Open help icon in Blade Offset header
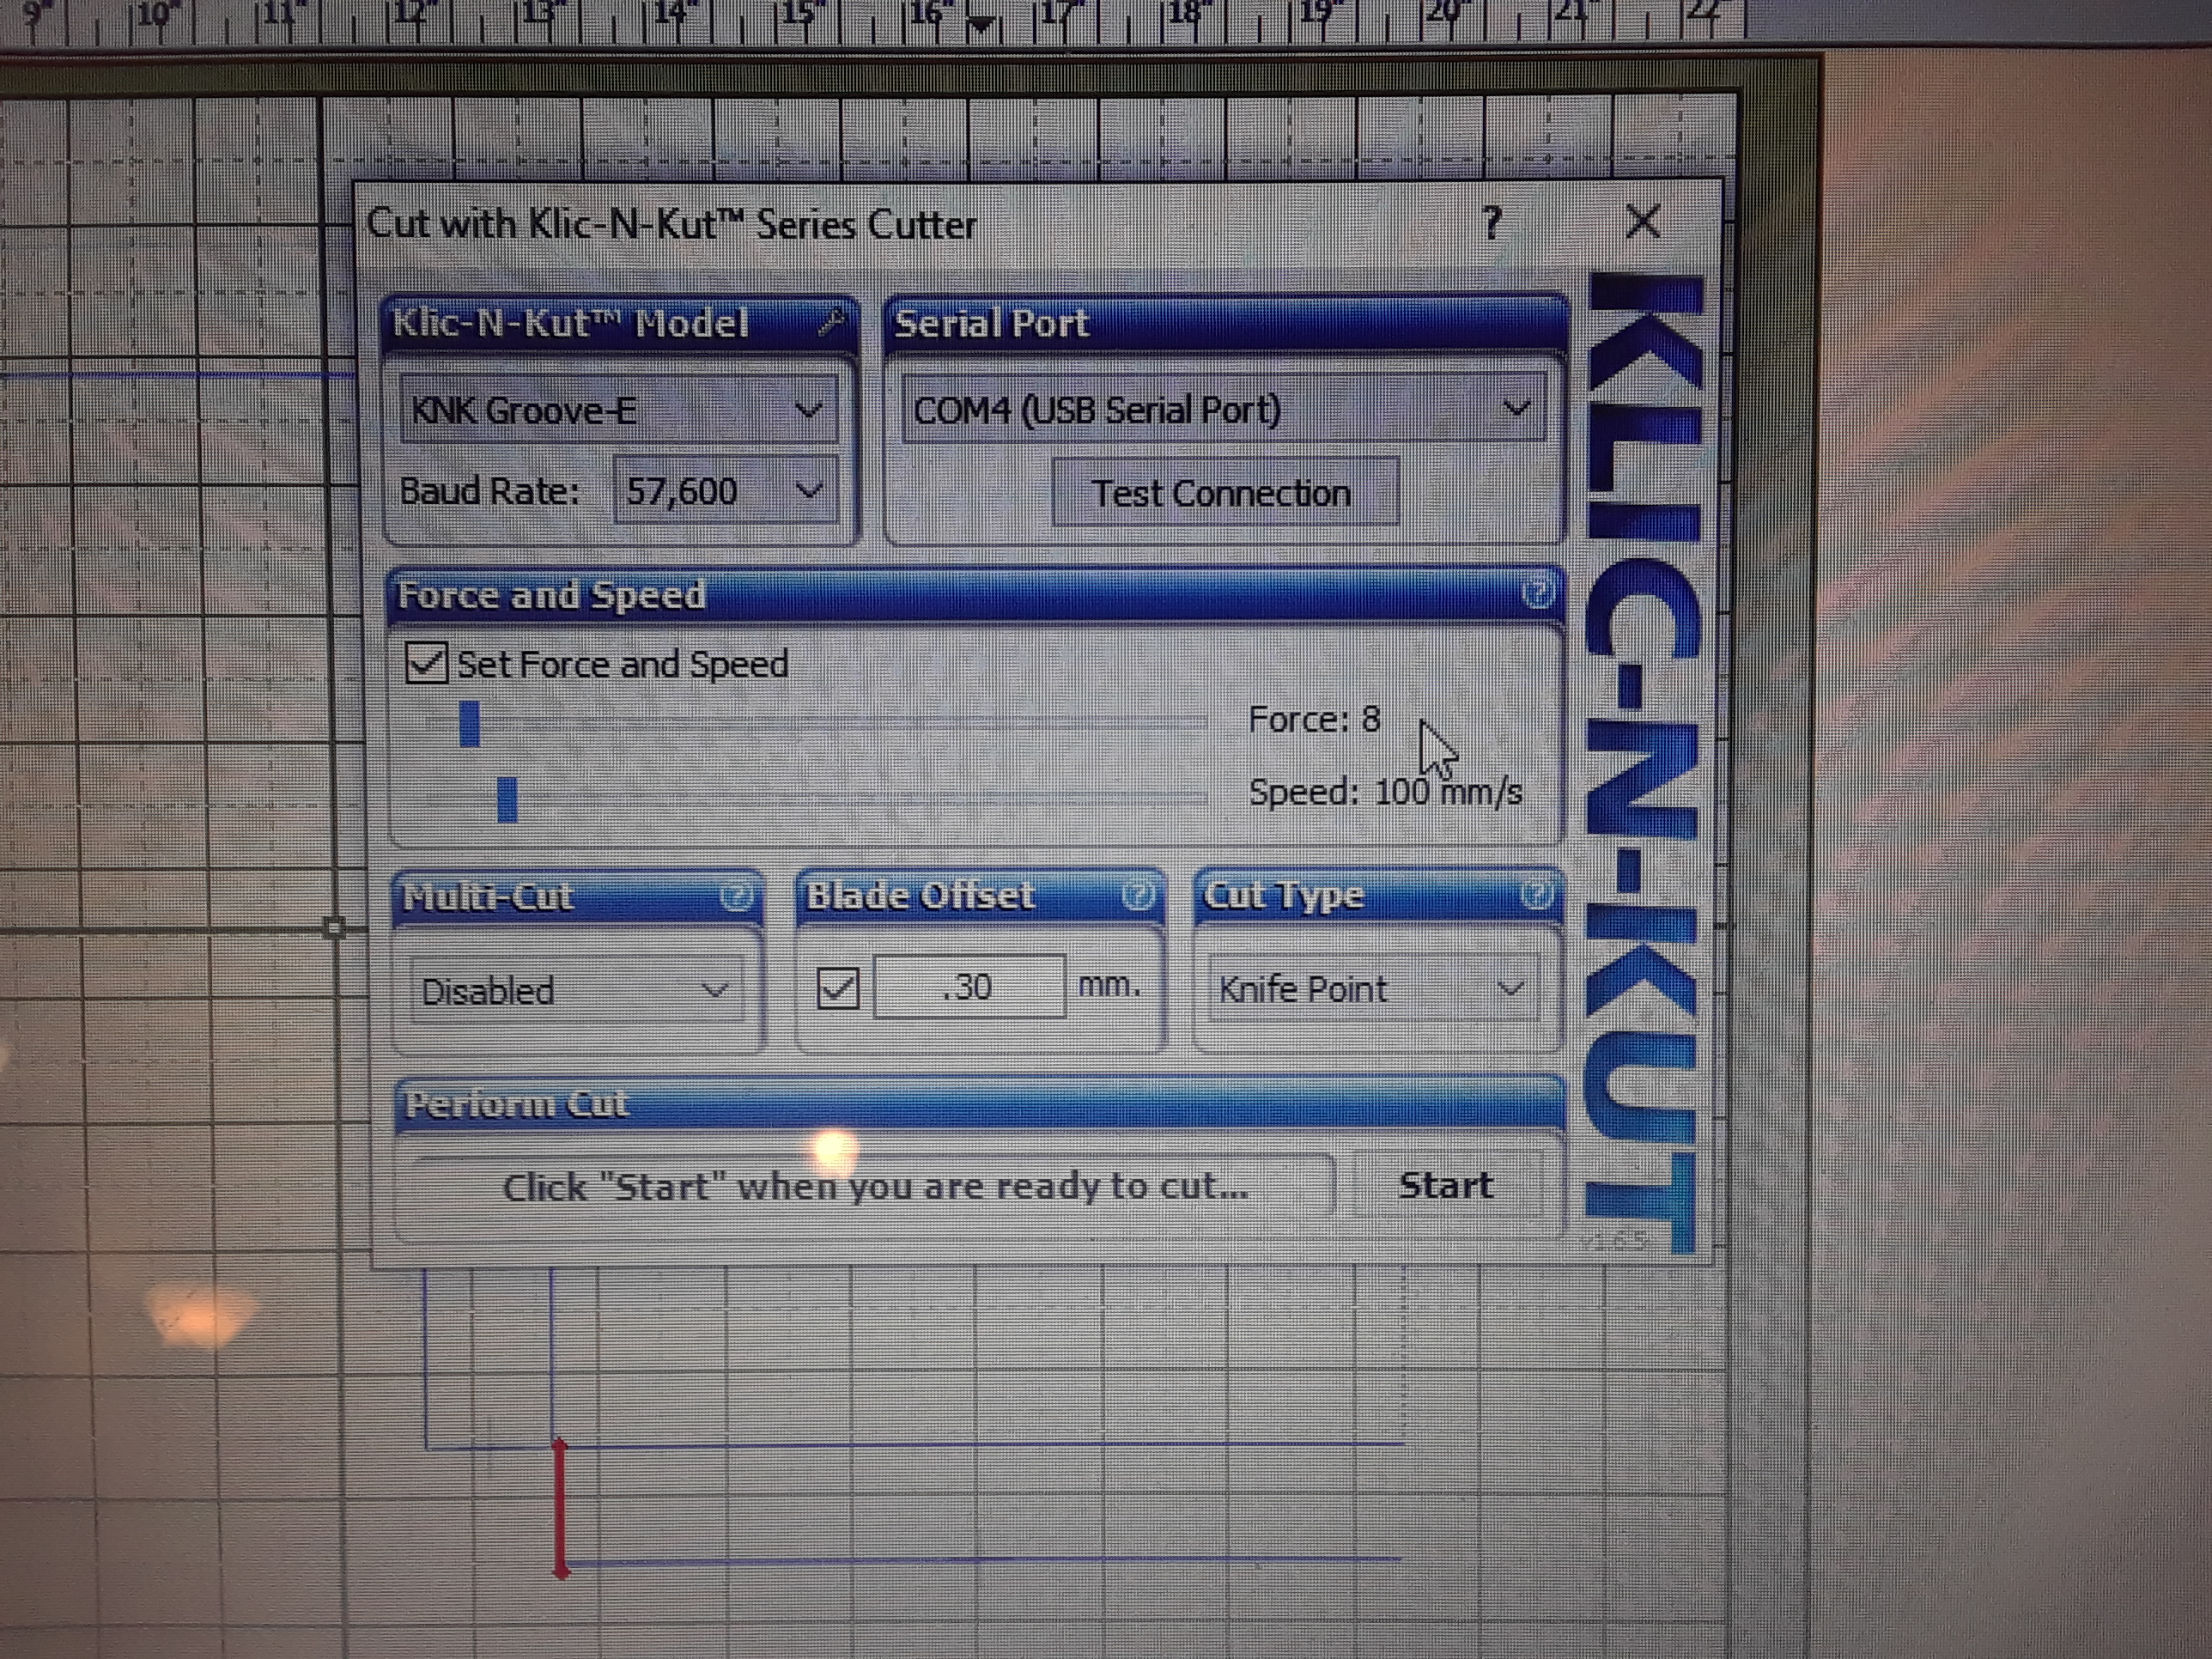 1138,893
